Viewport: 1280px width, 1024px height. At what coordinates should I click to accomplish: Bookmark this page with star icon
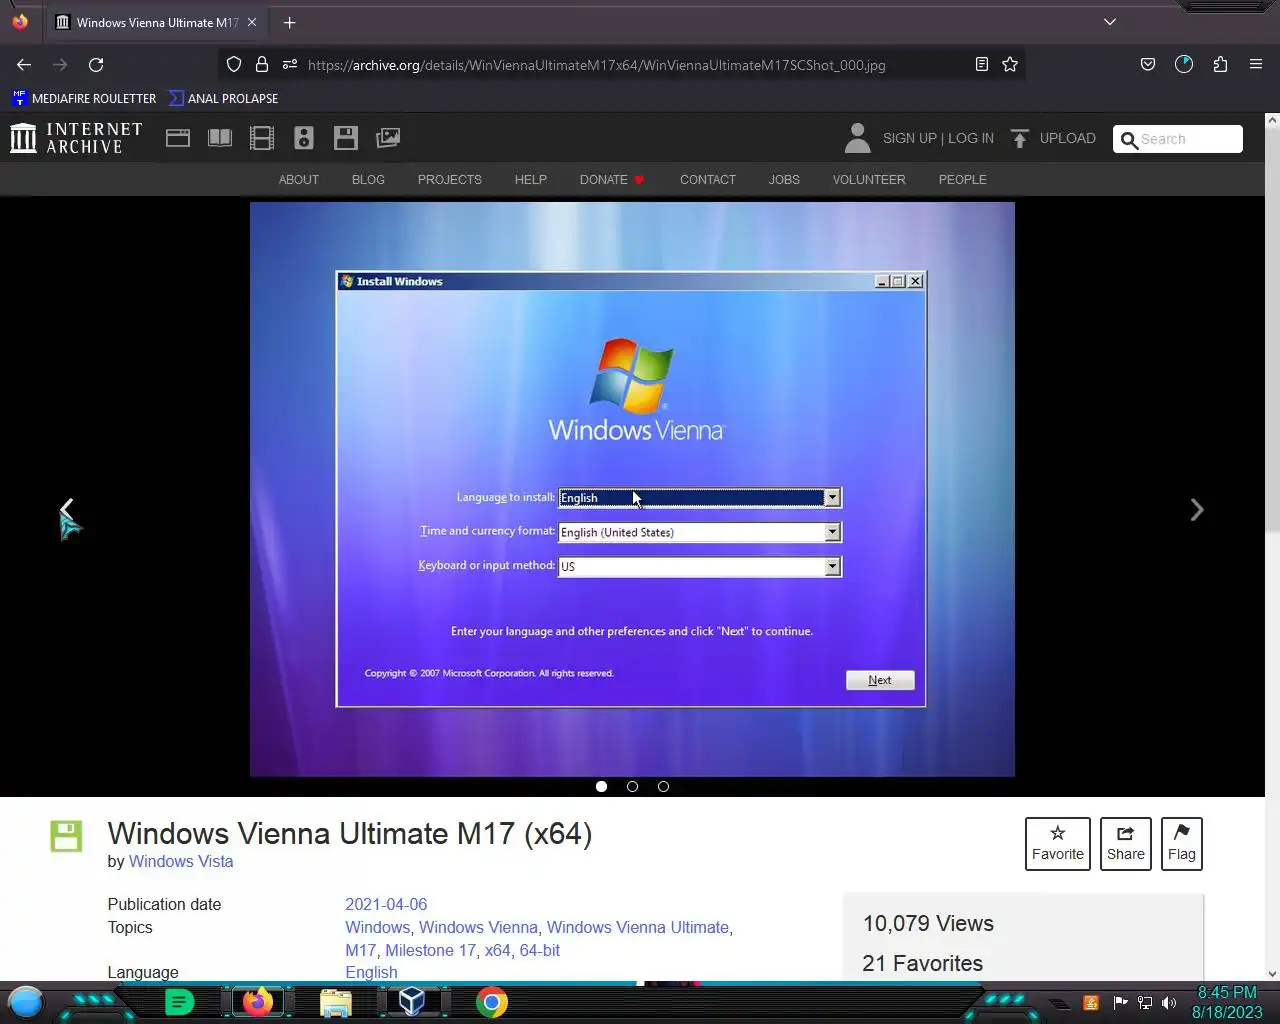coord(1010,64)
